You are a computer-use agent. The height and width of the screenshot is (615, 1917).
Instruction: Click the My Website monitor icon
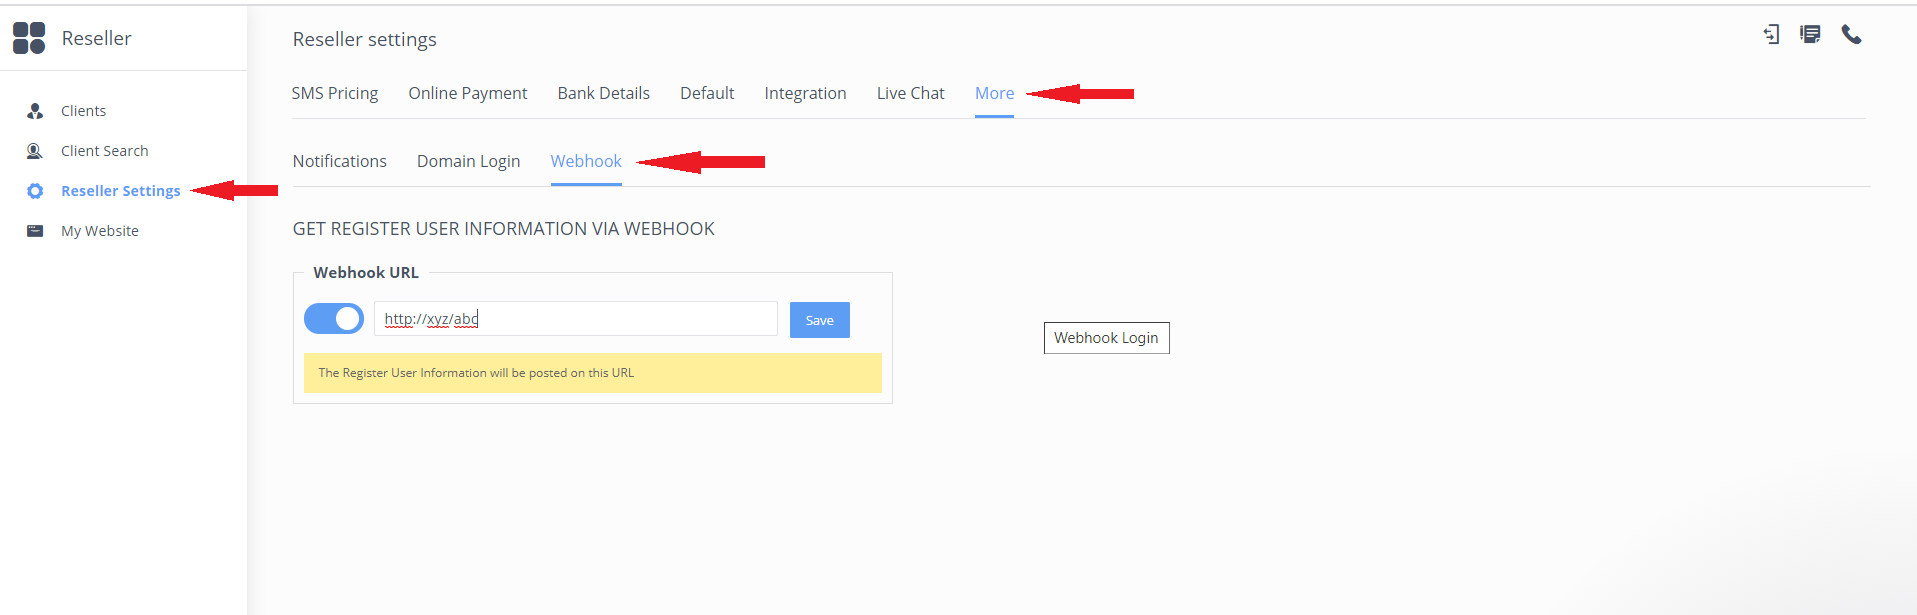[x=35, y=231]
